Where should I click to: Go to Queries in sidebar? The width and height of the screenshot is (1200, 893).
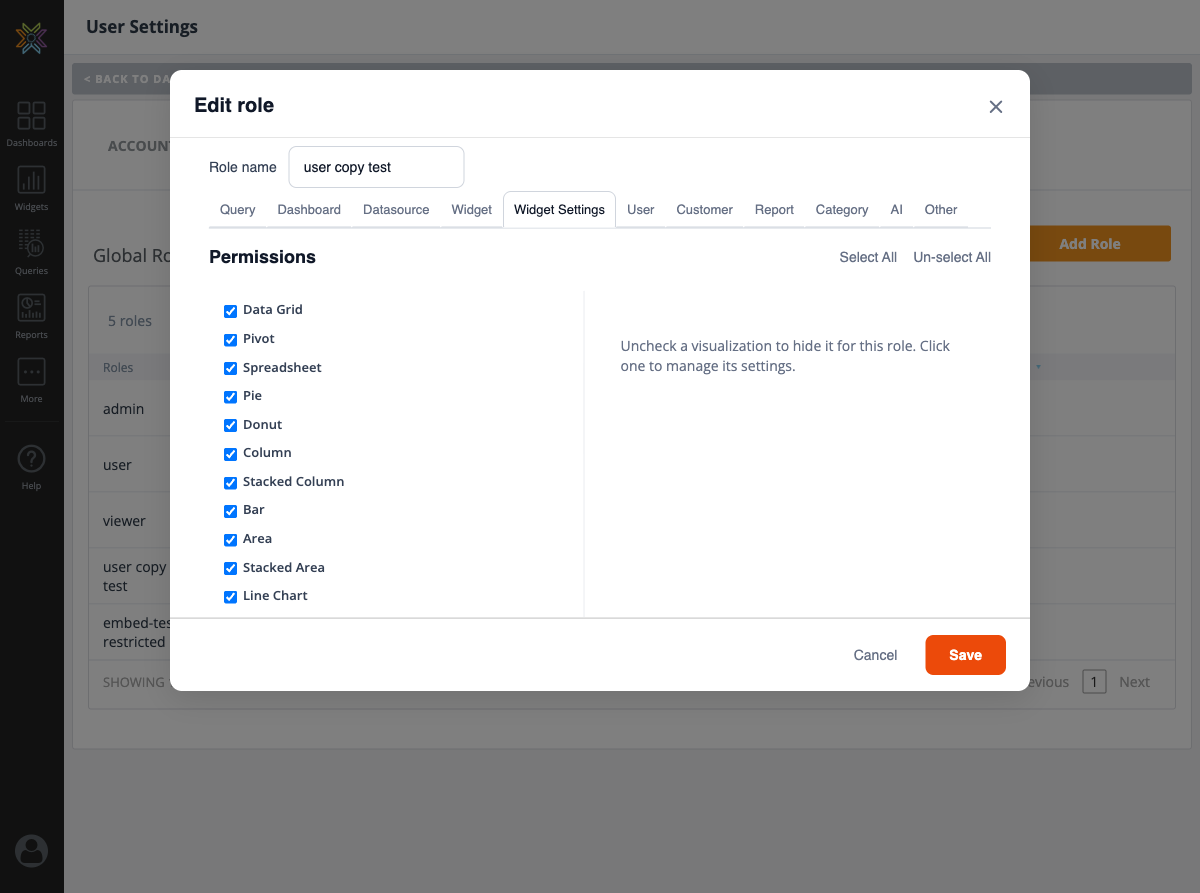32,251
